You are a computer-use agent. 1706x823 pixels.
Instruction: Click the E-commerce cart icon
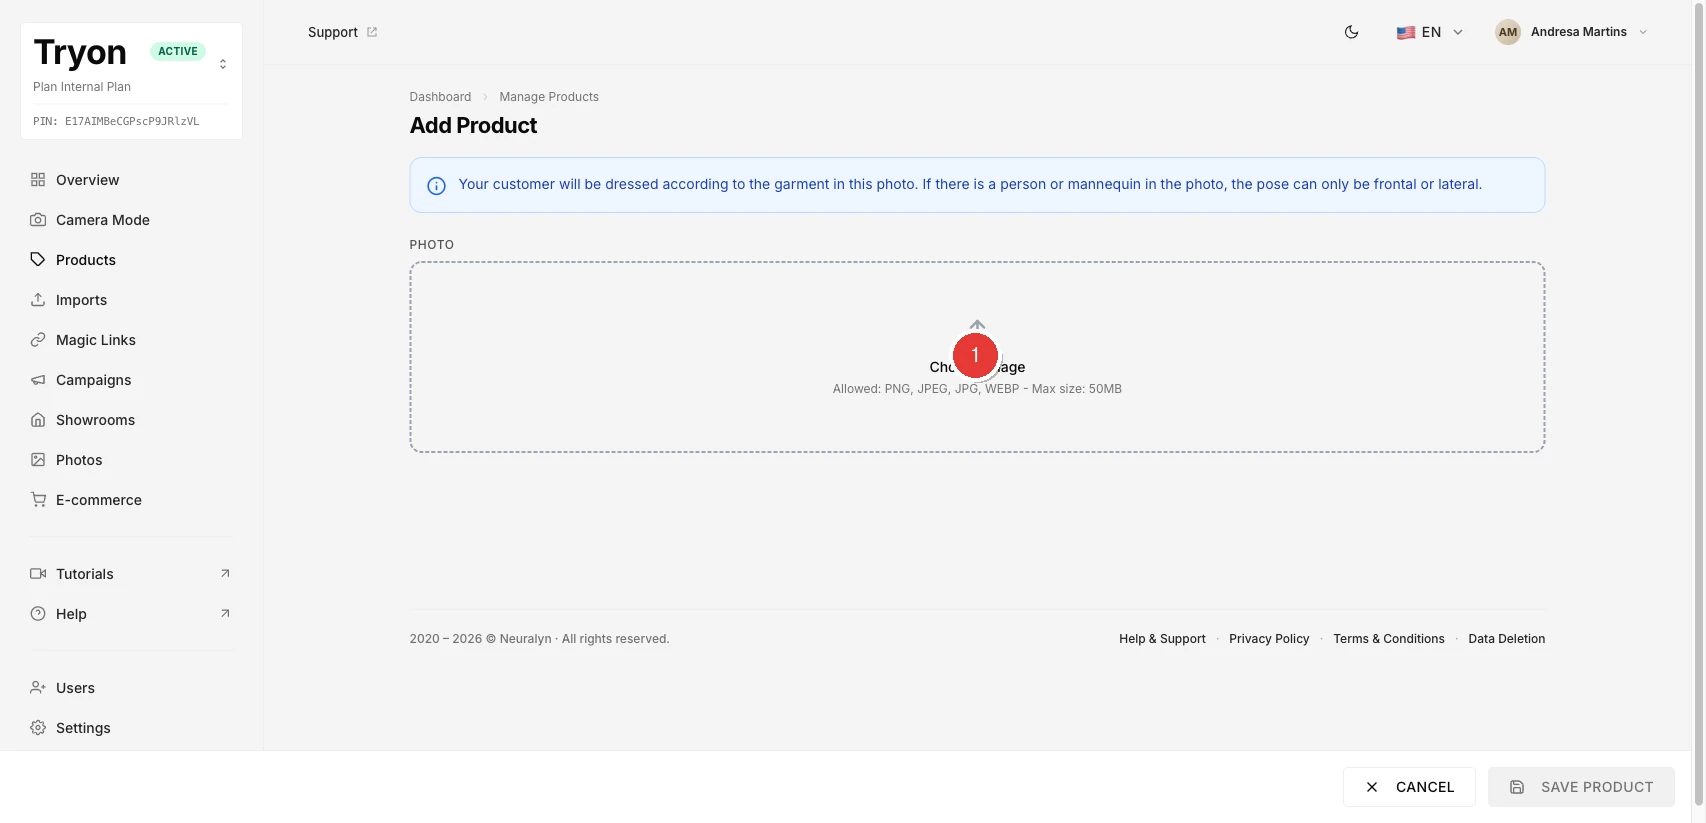point(38,500)
